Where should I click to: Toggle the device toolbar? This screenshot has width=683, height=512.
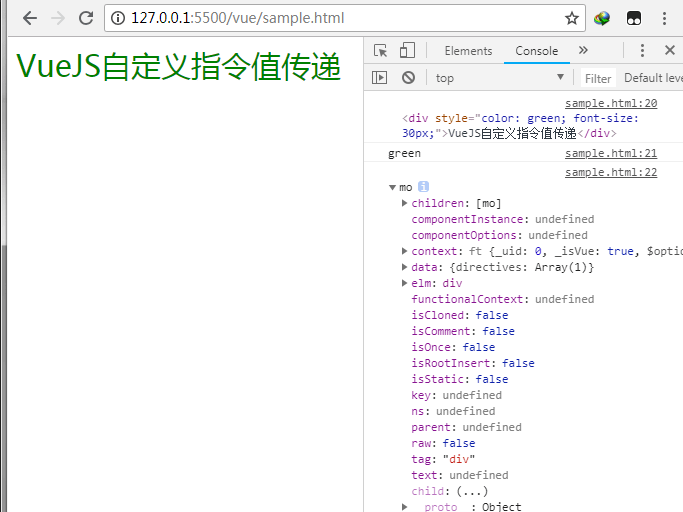point(407,51)
